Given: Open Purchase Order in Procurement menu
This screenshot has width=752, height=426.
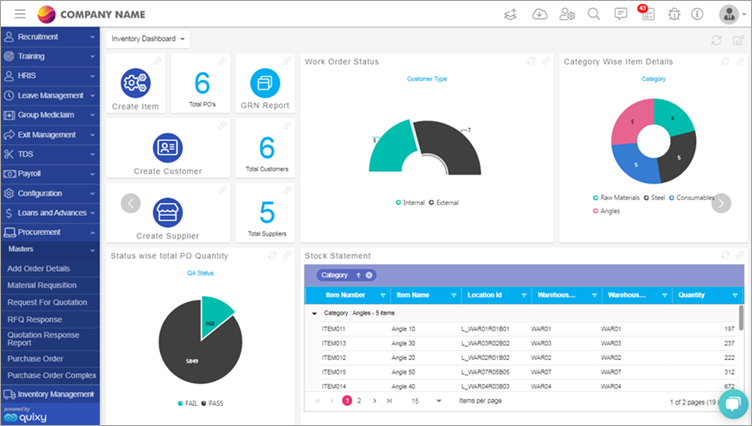Looking at the screenshot, I should [35, 358].
